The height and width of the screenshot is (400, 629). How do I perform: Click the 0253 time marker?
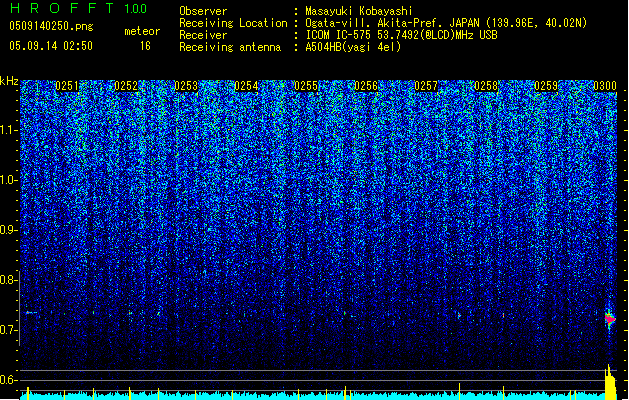(186, 86)
